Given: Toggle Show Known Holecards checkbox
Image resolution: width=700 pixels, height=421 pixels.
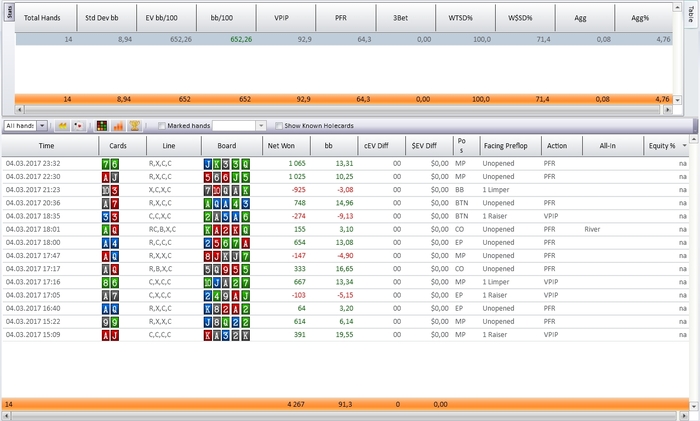Looking at the screenshot, I should [x=279, y=126].
